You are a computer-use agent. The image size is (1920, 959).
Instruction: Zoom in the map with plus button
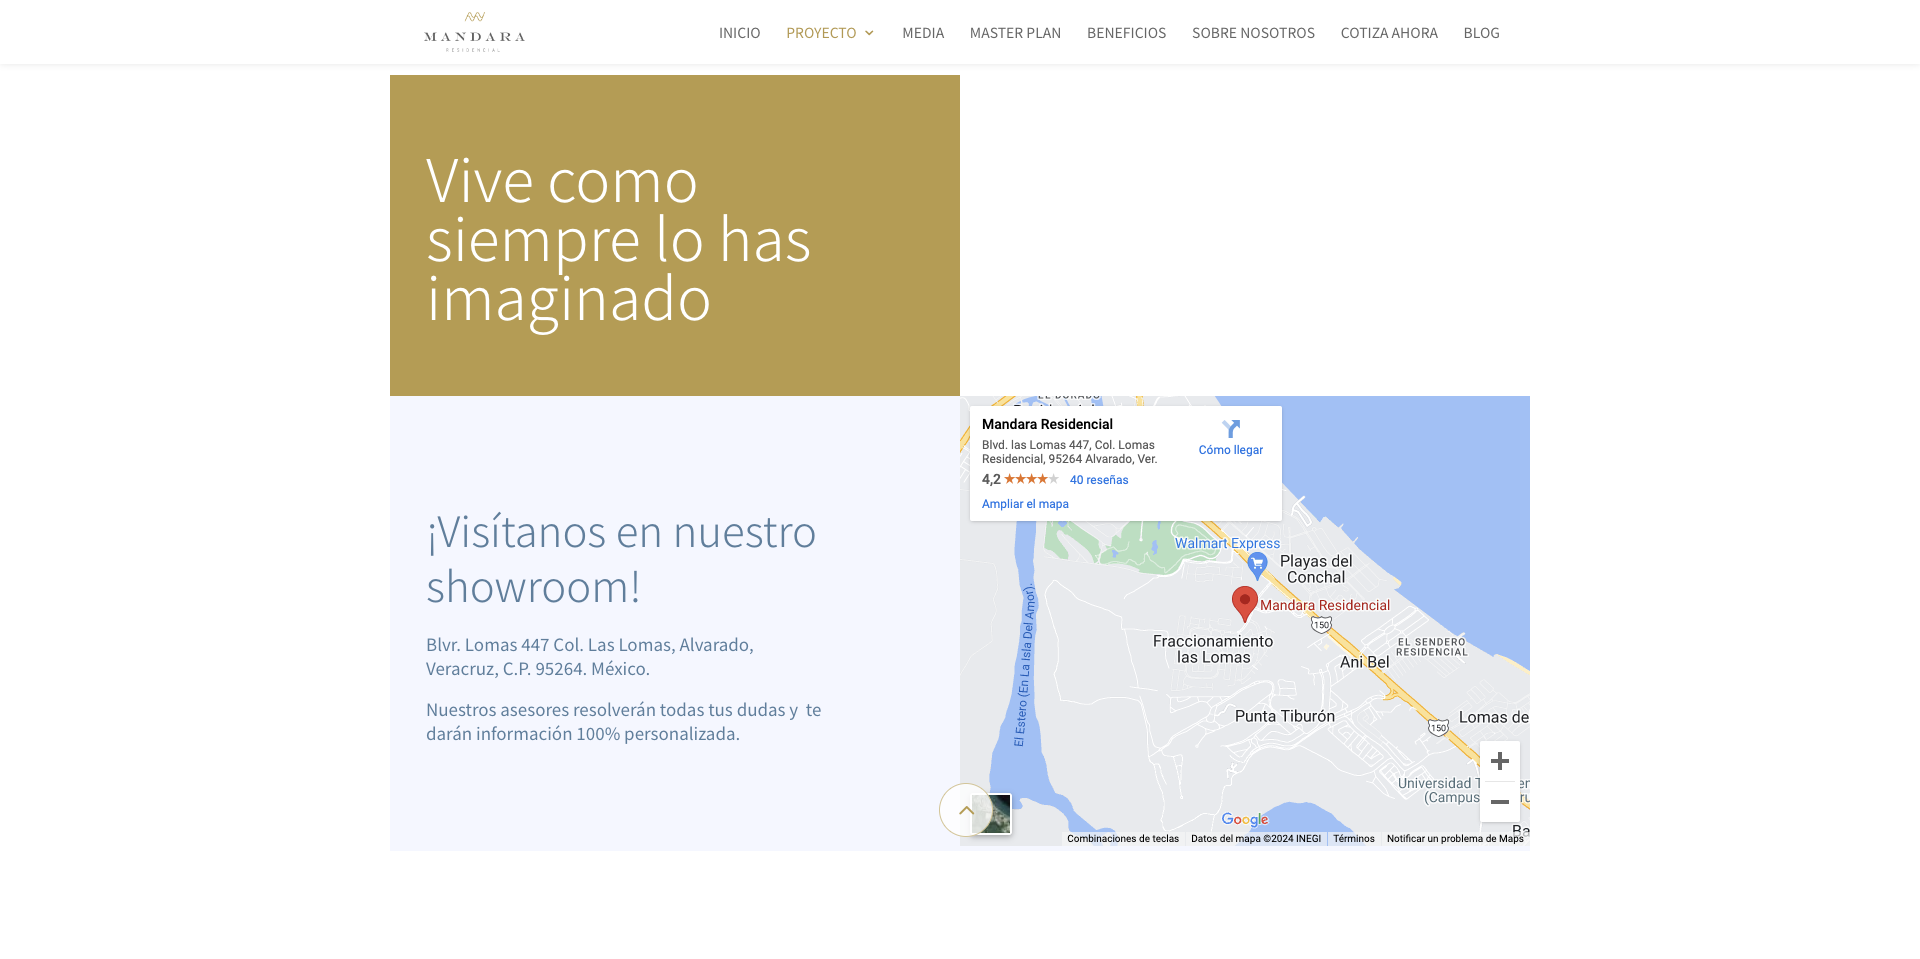click(x=1499, y=762)
